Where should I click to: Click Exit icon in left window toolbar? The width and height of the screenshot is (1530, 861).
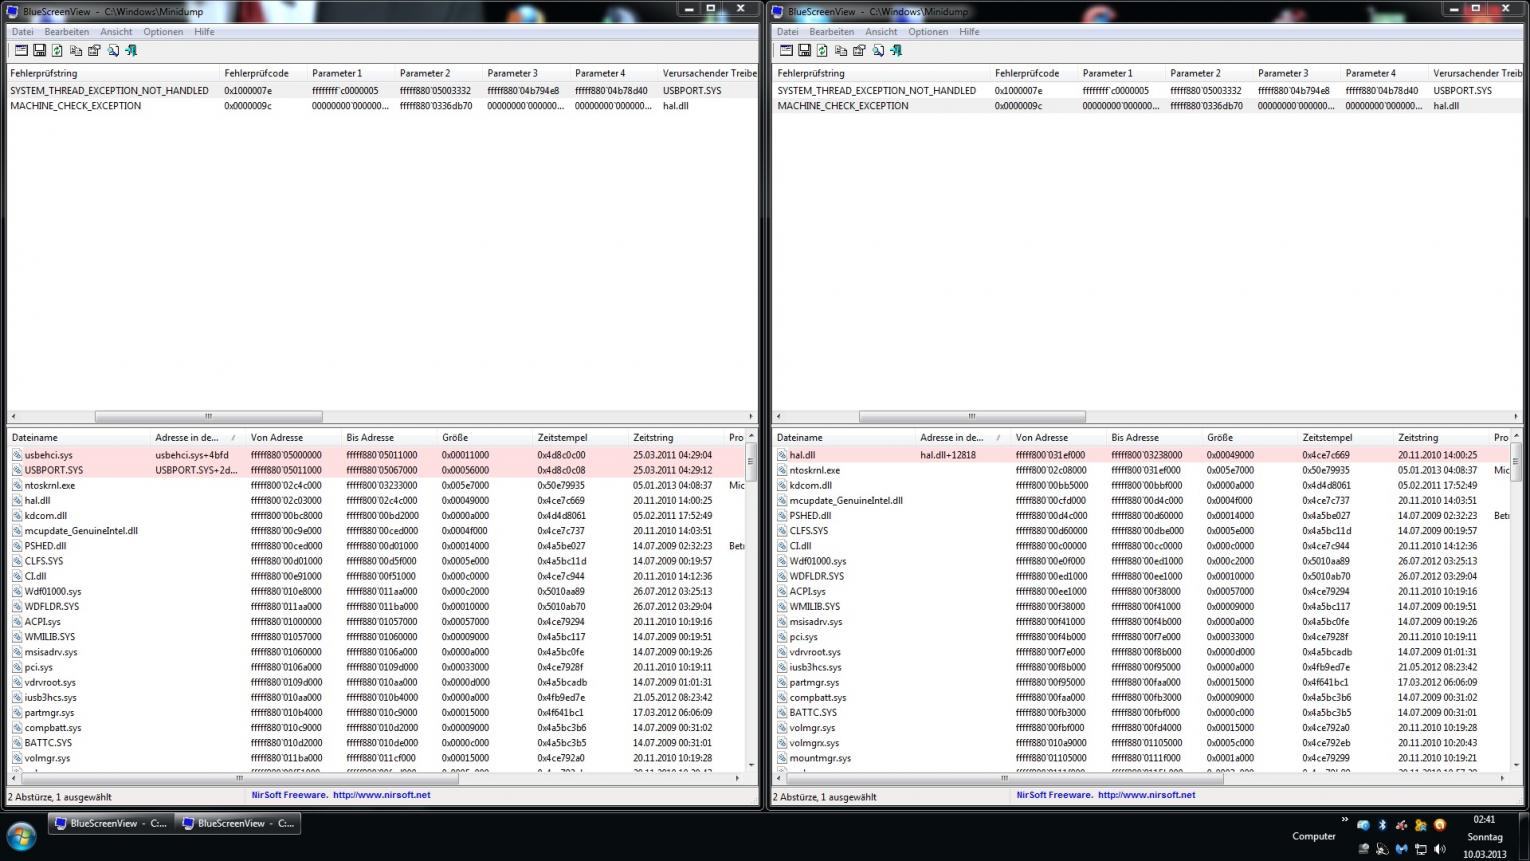131,50
